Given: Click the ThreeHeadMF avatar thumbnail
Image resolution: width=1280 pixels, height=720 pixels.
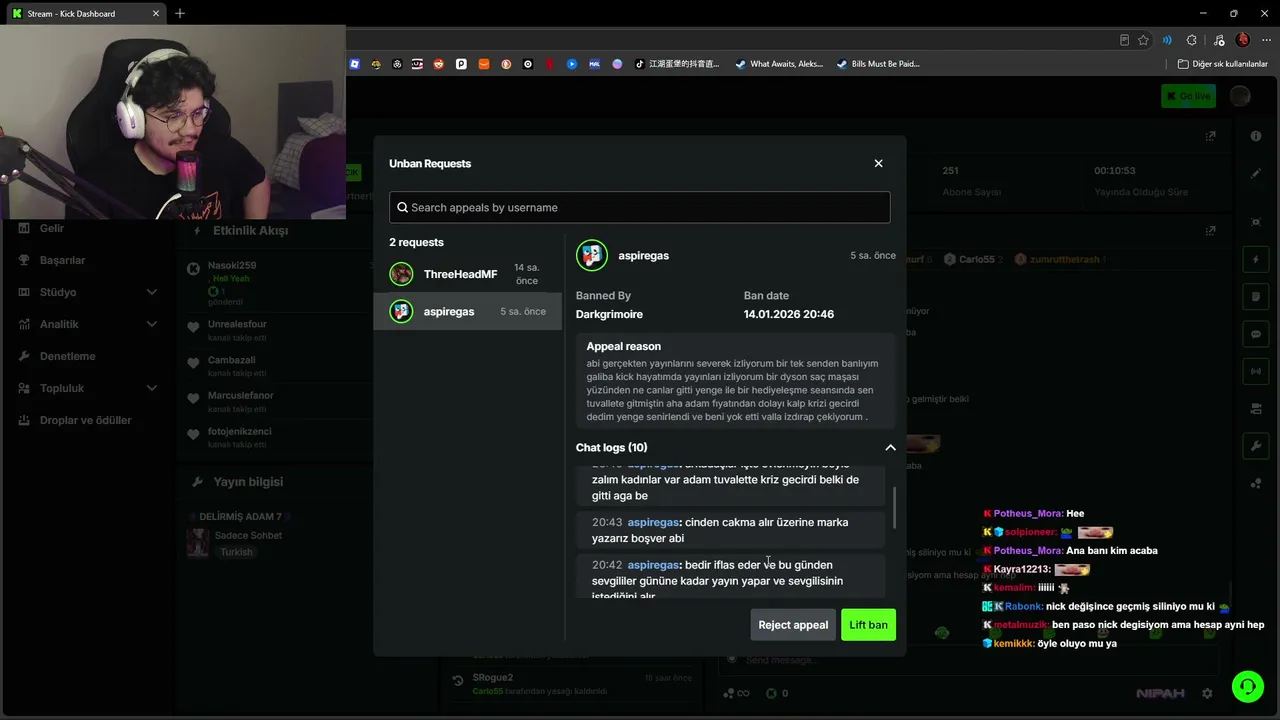Looking at the screenshot, I should (x=401, y=274).
